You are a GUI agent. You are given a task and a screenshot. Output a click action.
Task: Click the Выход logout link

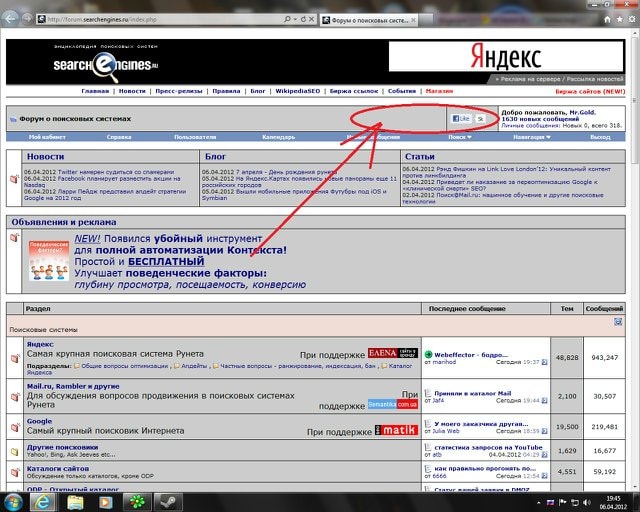point(599,137)
